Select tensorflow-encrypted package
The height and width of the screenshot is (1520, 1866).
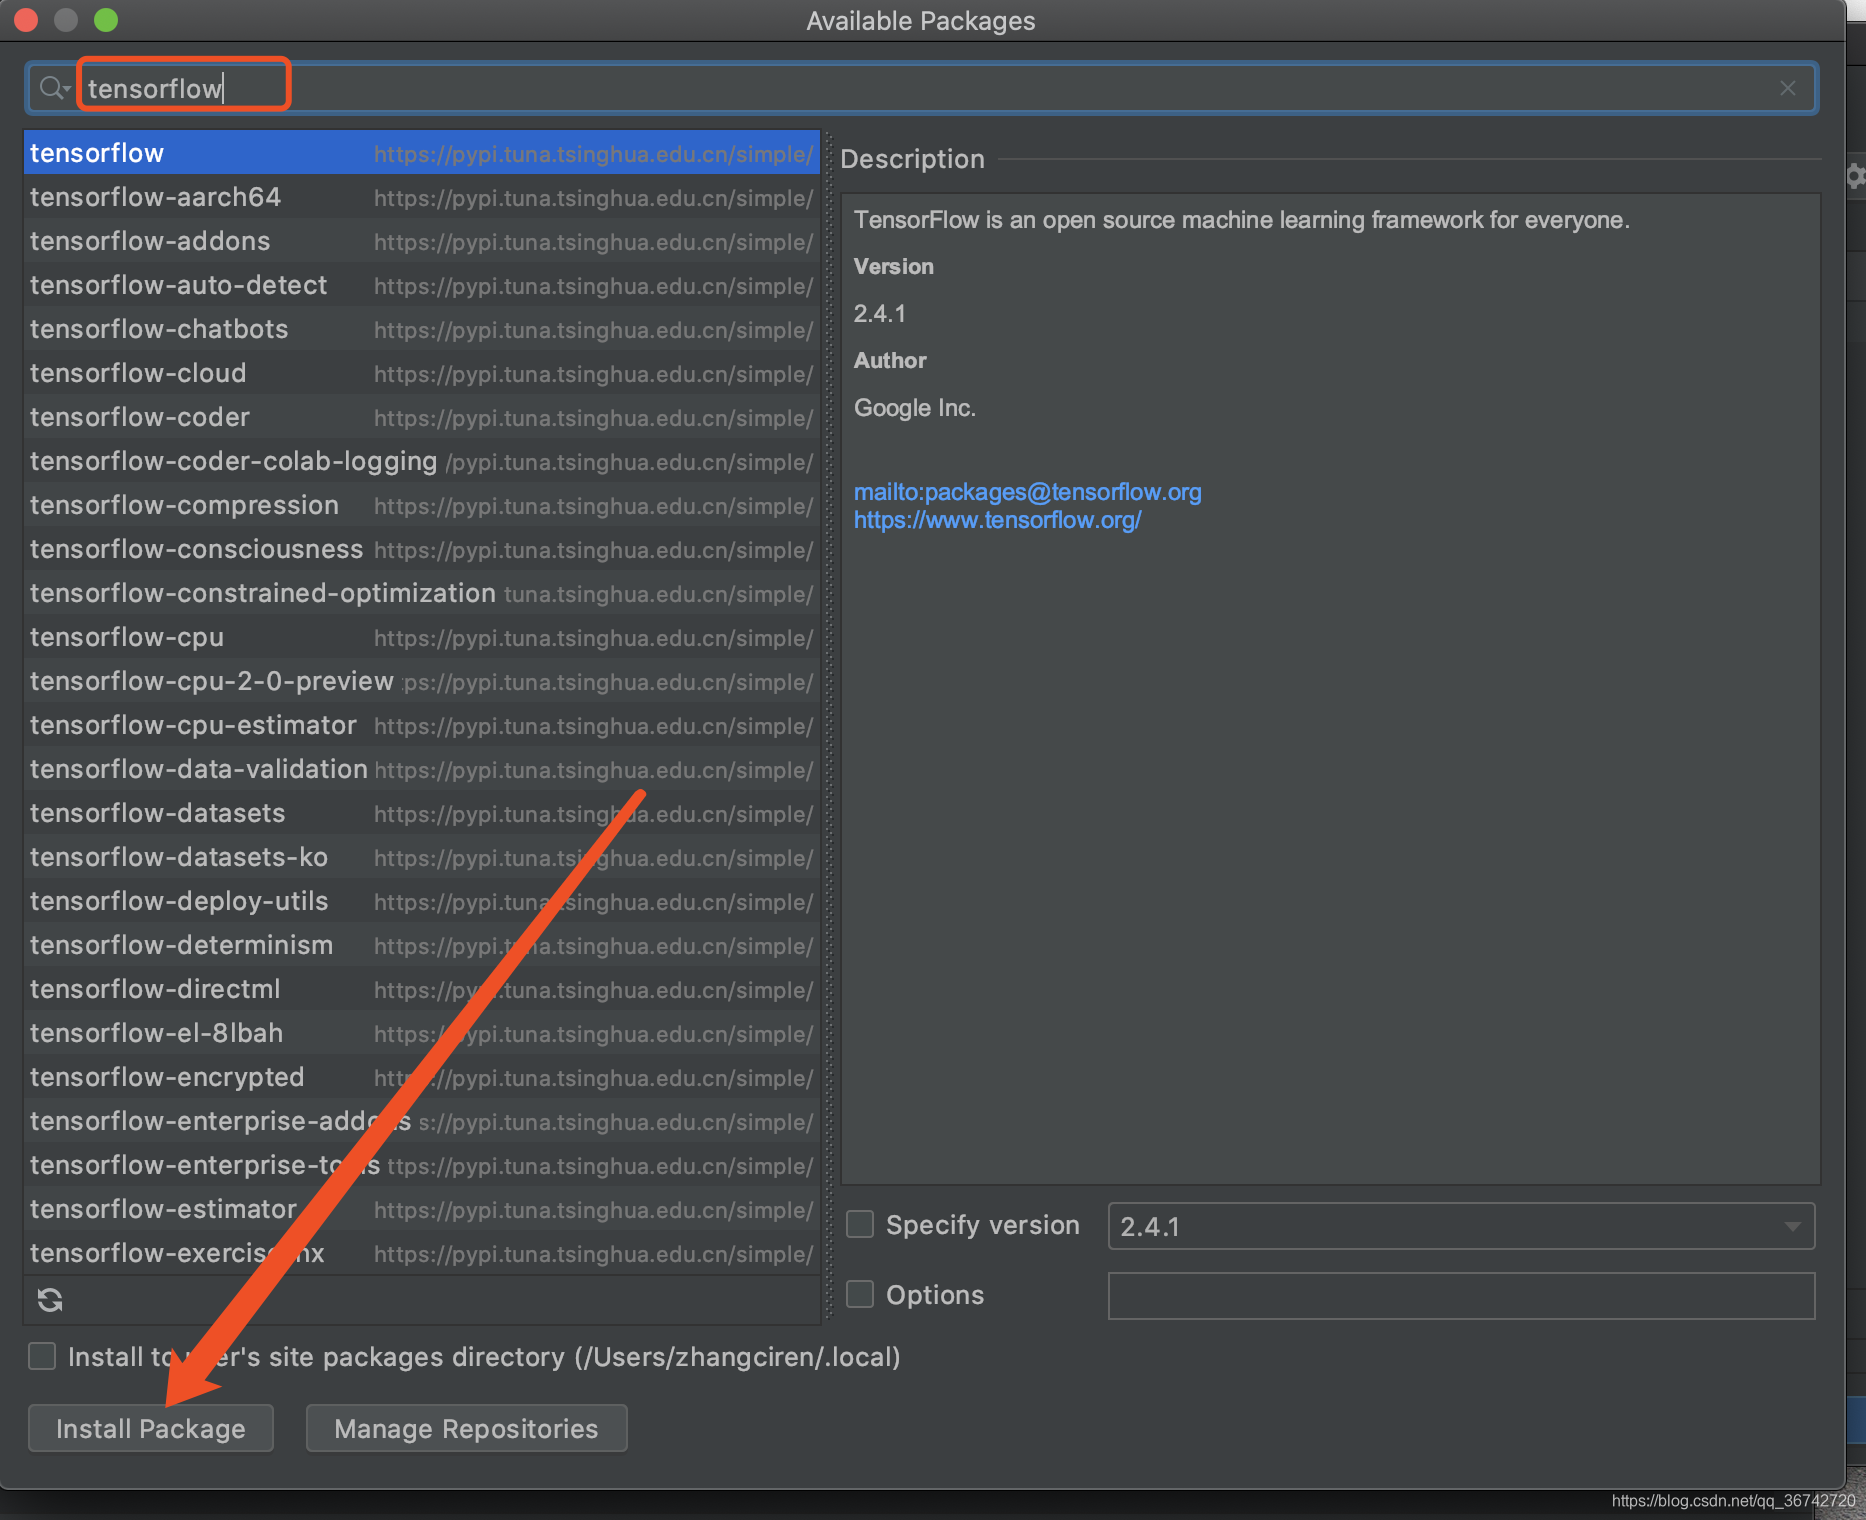coord(422,1077)
